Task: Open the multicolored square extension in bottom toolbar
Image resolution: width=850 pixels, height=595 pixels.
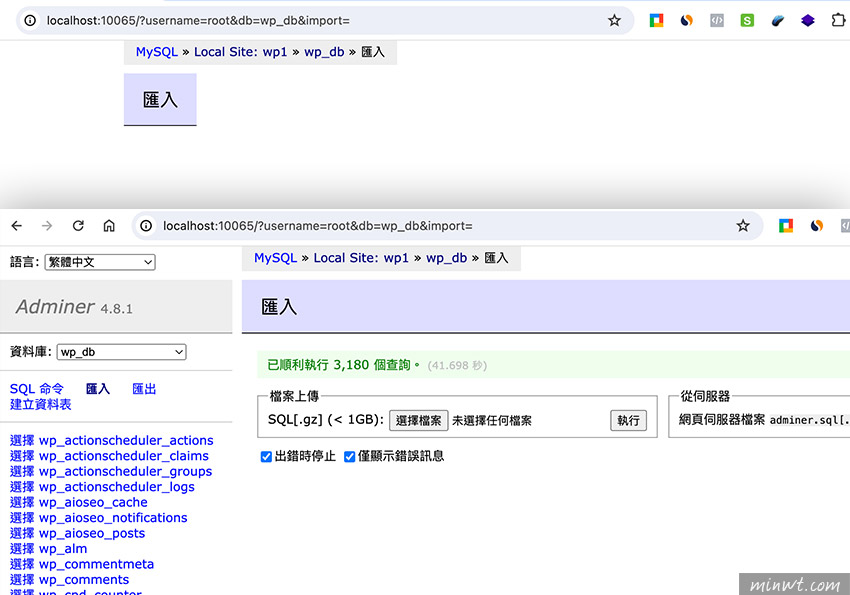Action: (786, 225)
